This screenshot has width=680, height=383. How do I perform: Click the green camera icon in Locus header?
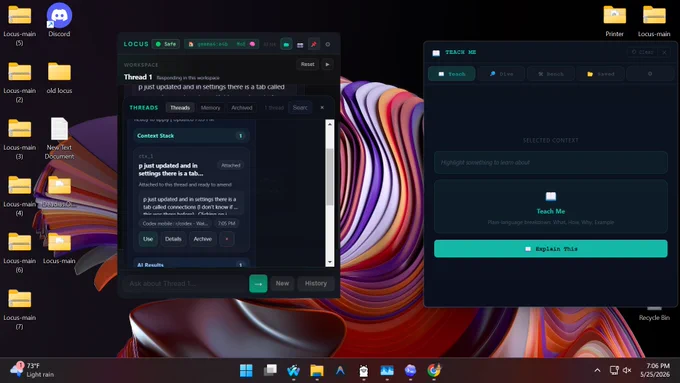coord(286,44)
